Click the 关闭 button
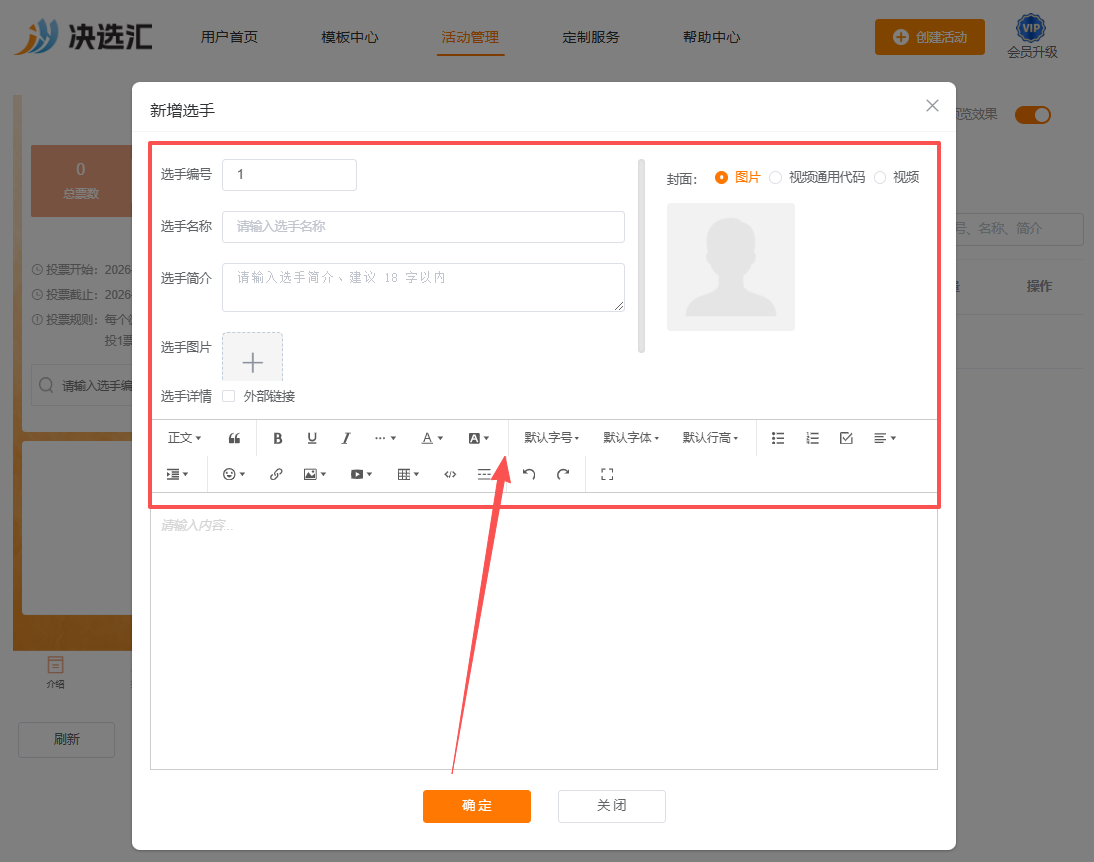This screenshot has height=862, width=1094. tap(612, 806)
